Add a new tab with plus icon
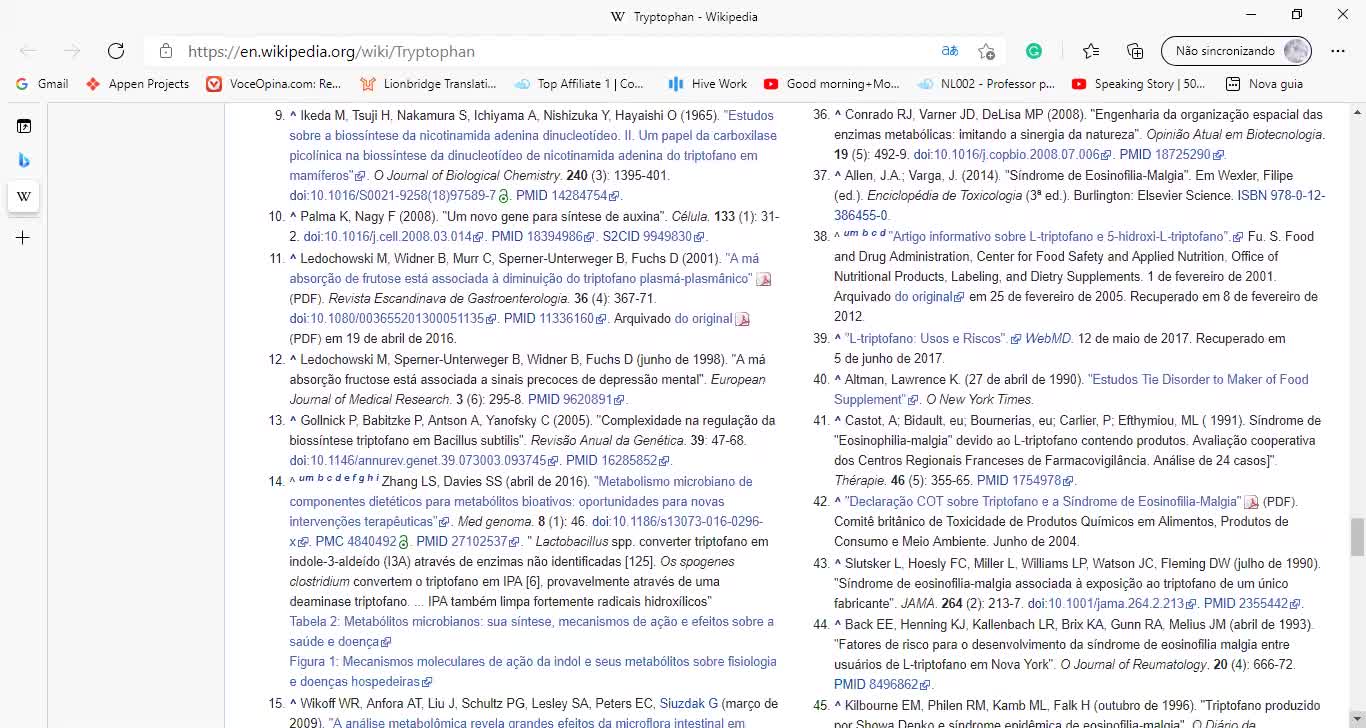Screen dimensions: 1366x728 (x=24, y=238)
